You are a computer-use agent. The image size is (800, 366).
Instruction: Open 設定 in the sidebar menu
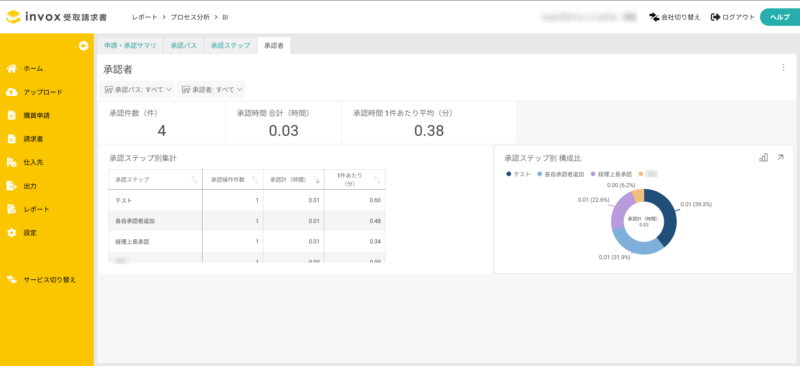30,233
